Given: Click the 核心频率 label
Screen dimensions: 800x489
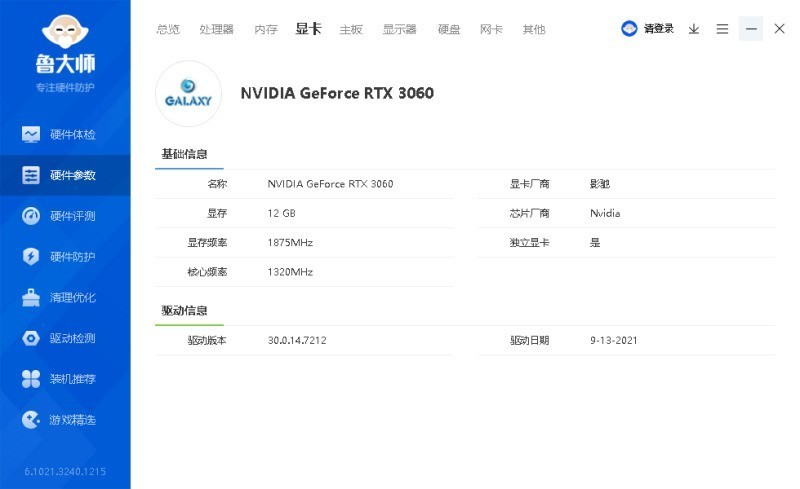Looking at the screenshot, I should click(207, 272).
